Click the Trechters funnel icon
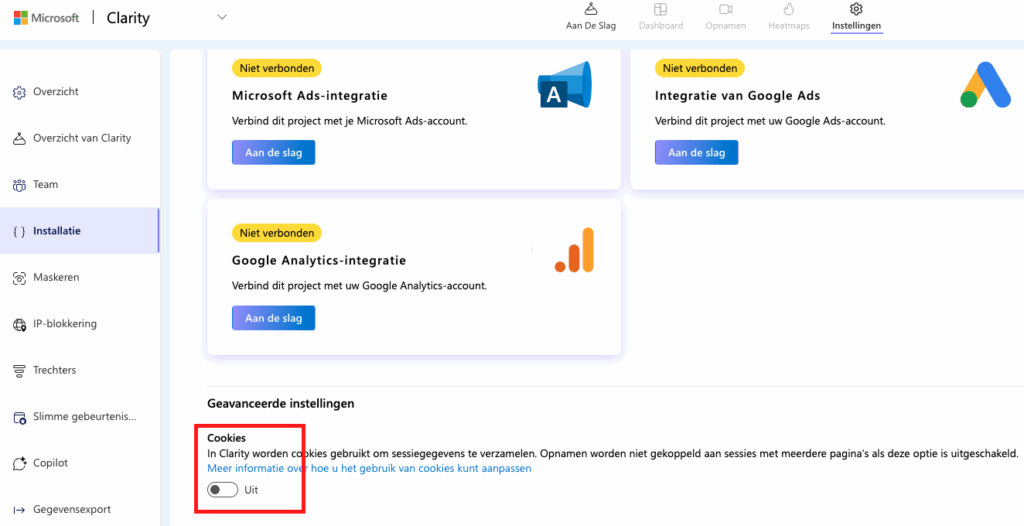The image size is (1024, 526). (19, 371)
